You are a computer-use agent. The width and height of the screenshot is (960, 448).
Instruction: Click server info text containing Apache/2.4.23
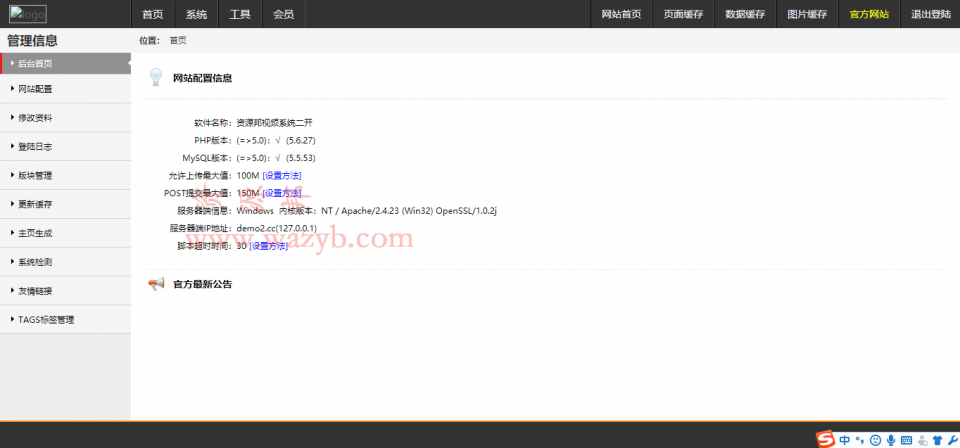pyautogui.click(x=366, y=211)
